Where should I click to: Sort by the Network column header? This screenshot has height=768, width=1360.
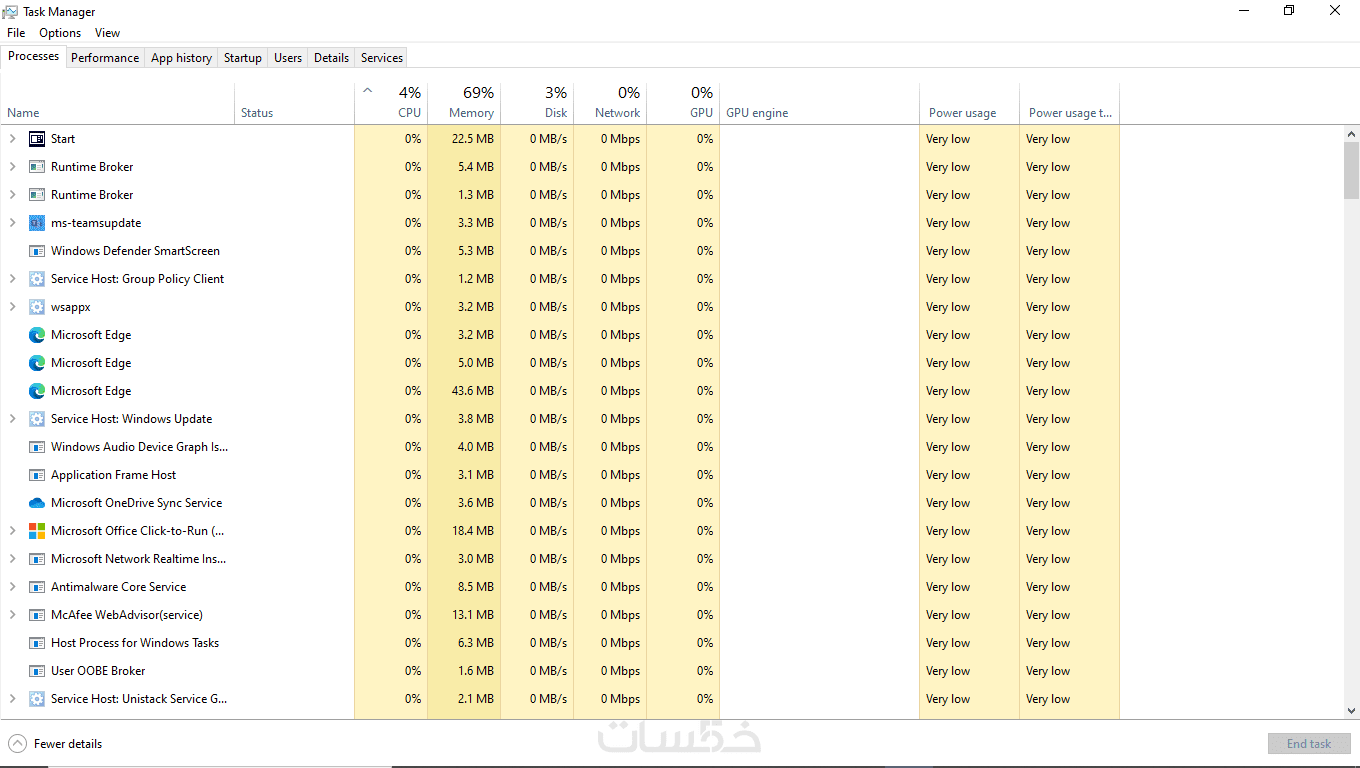pyautogui.click(x=610, y=103)
